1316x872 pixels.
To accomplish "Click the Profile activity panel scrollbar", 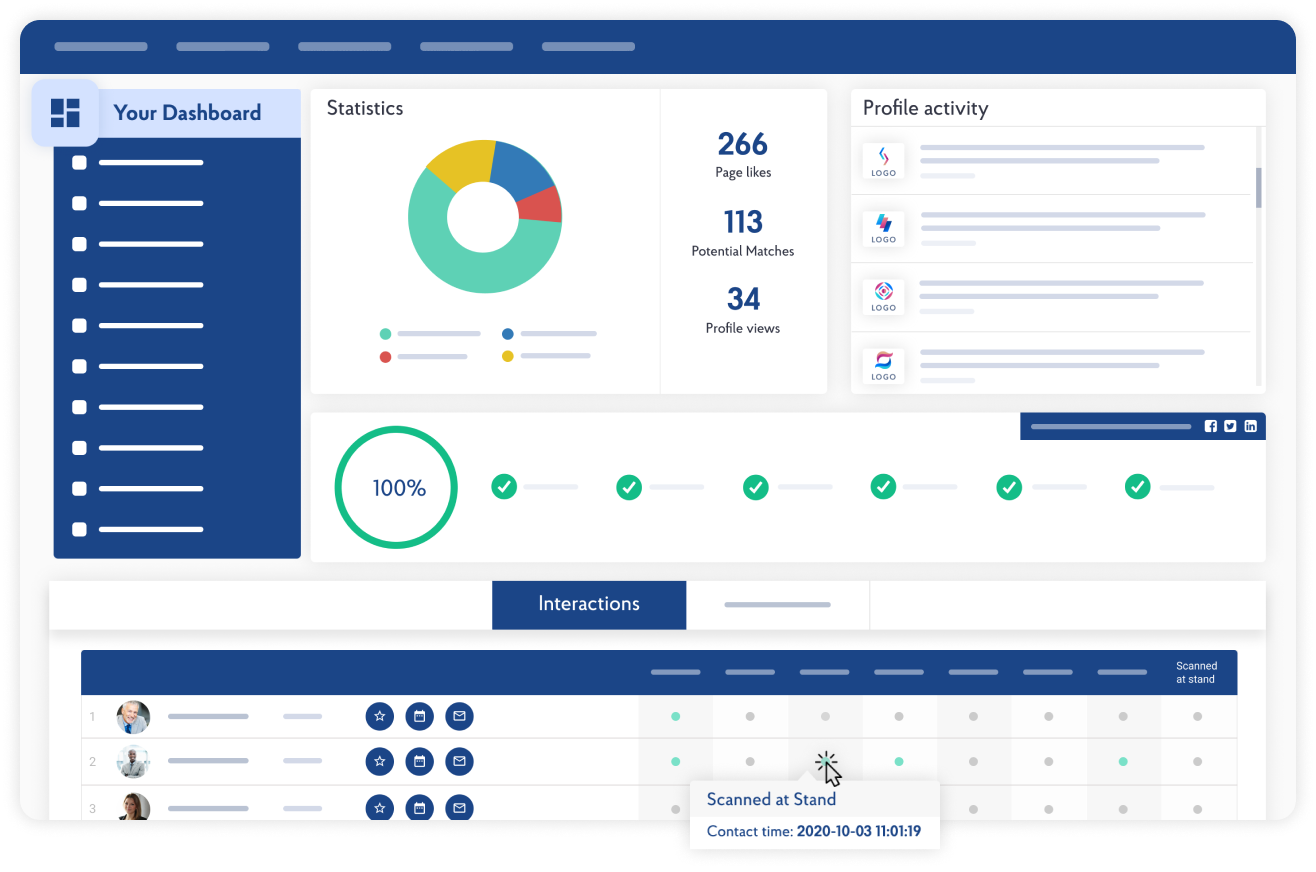I will click(x=1258, y=188).
